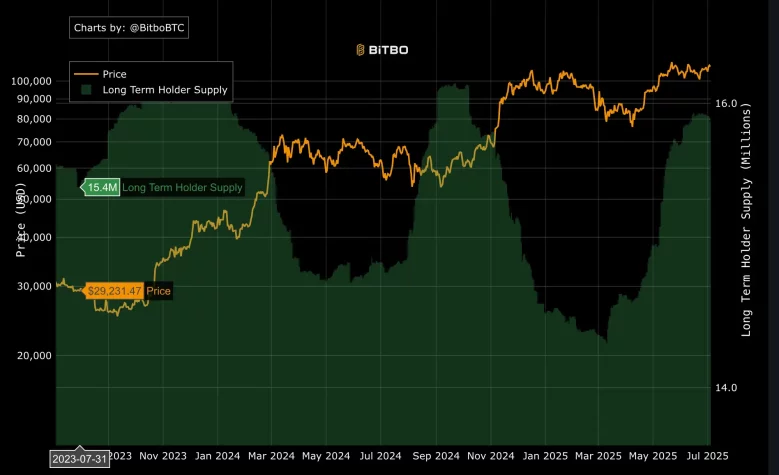Click the BITBO logo icon
The width and height of the screenshot is (779, 475).
pos(361,49)
